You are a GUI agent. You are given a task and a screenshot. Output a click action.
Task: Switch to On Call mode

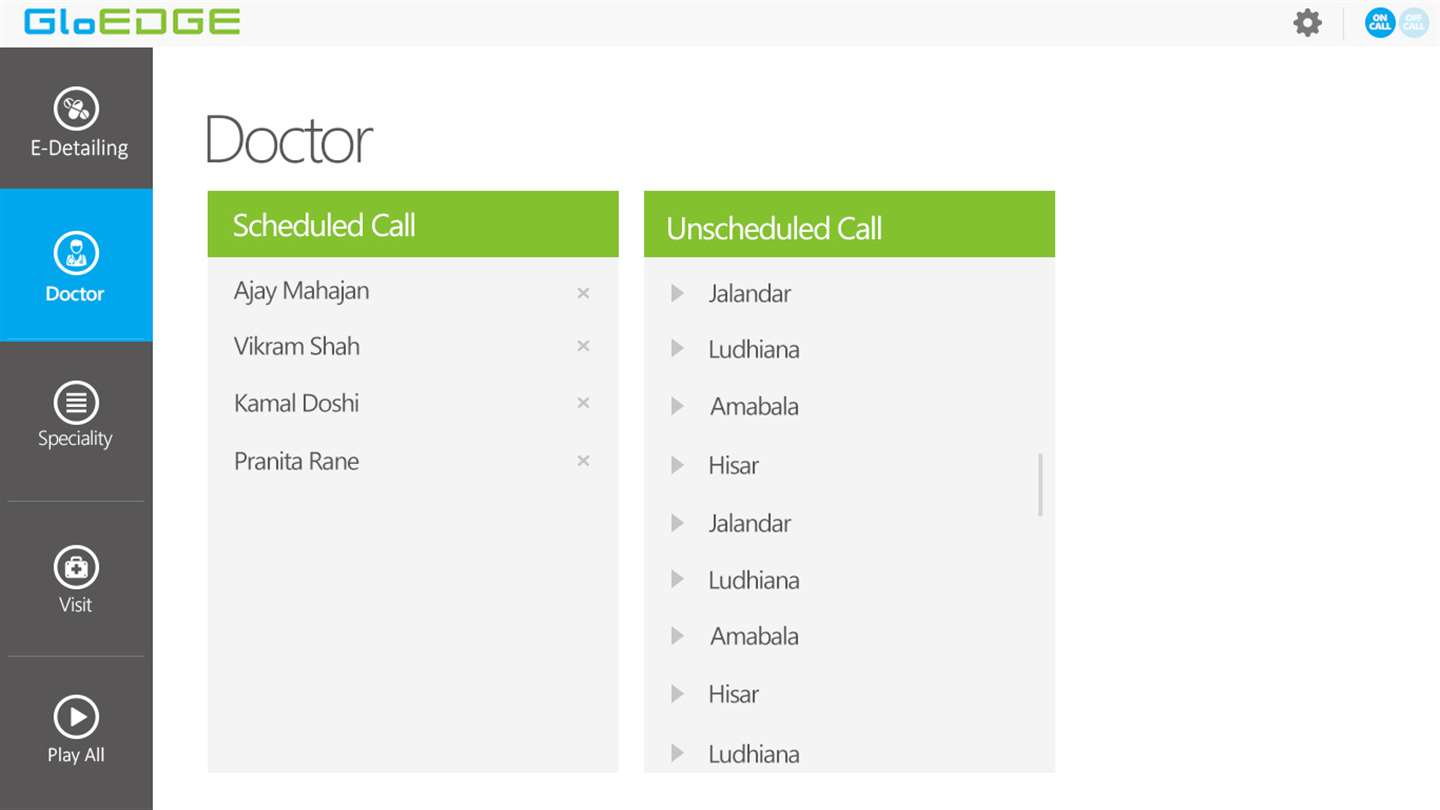[1379, 23]
